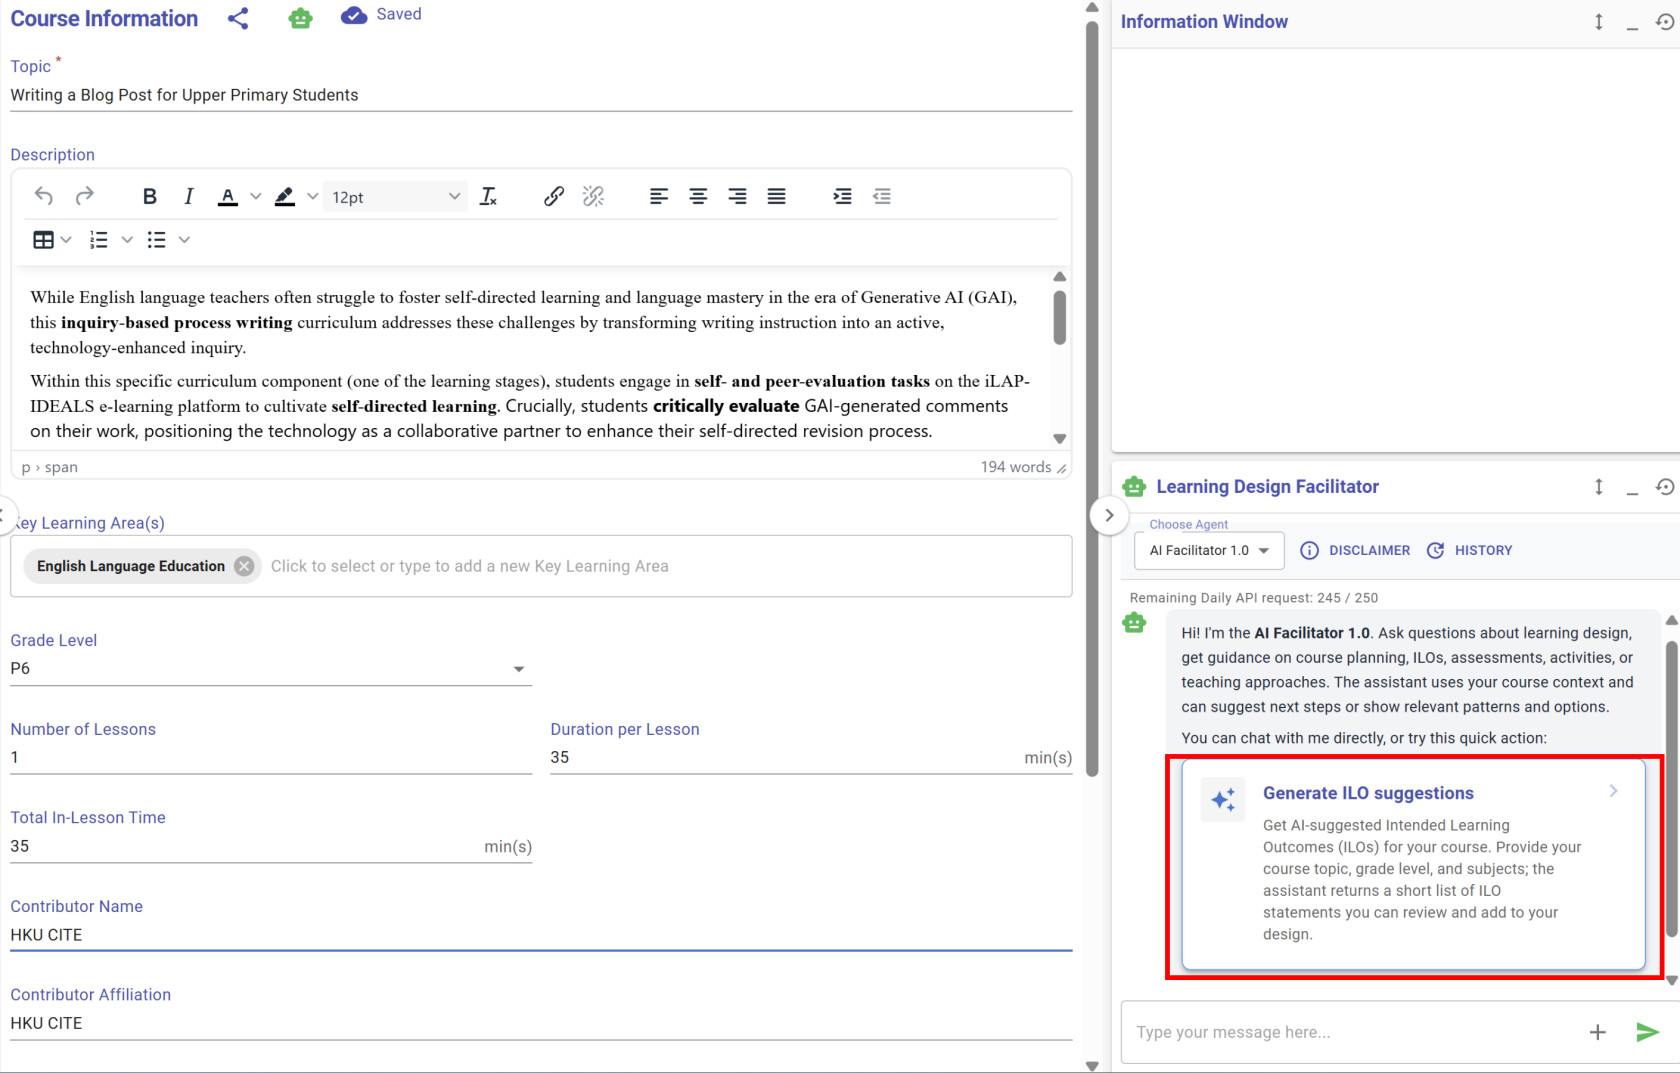This screenshot has width=1680, height=1073.
Task: Toggle bold formatting in description editor
Action: [150, 196]
